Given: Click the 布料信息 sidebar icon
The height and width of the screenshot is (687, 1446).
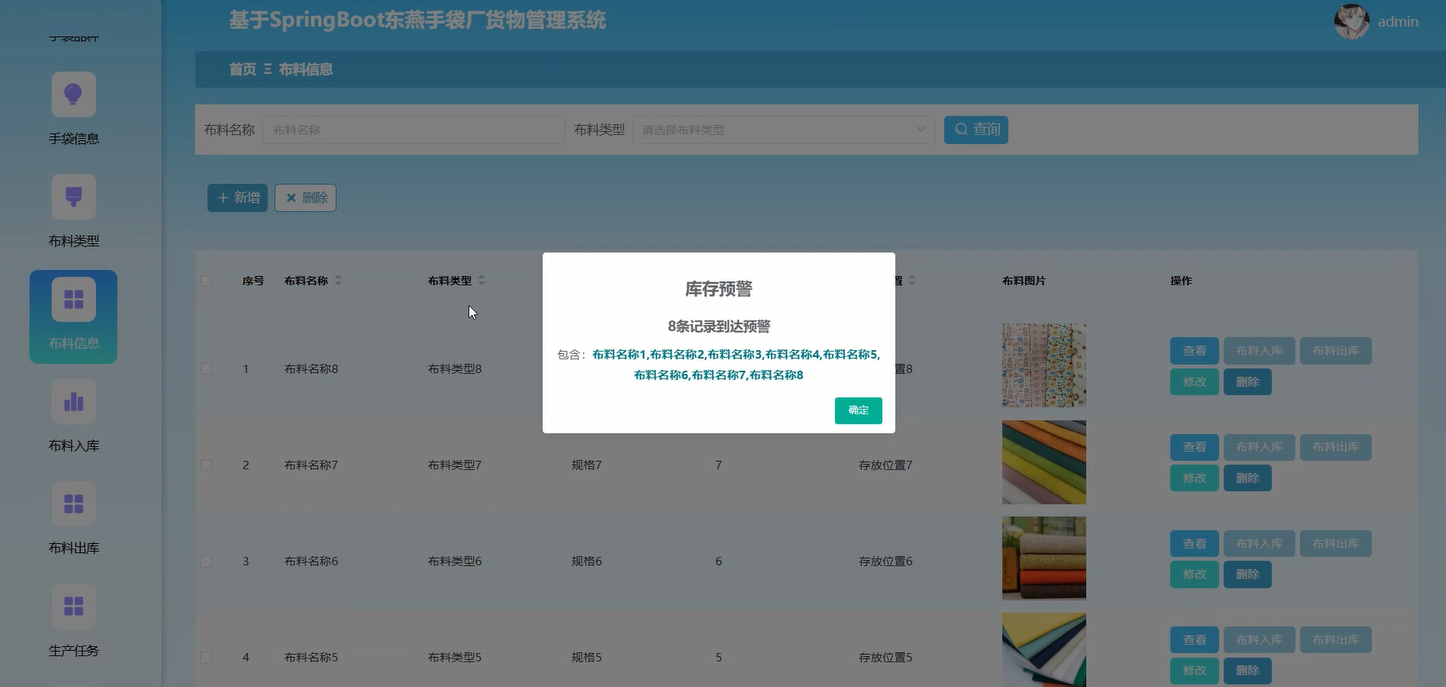Looking at the screenshot, I should pyautogui.click(x=73, y=298).
